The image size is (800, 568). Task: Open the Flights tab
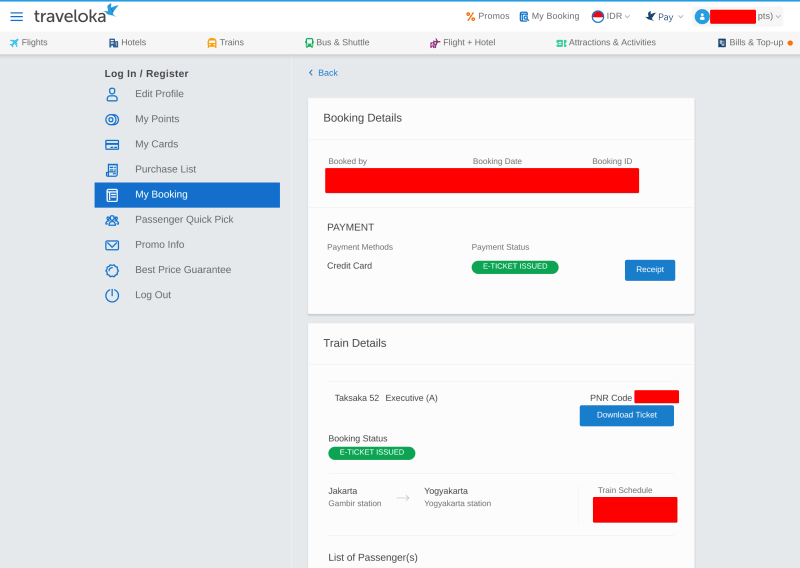29,43
